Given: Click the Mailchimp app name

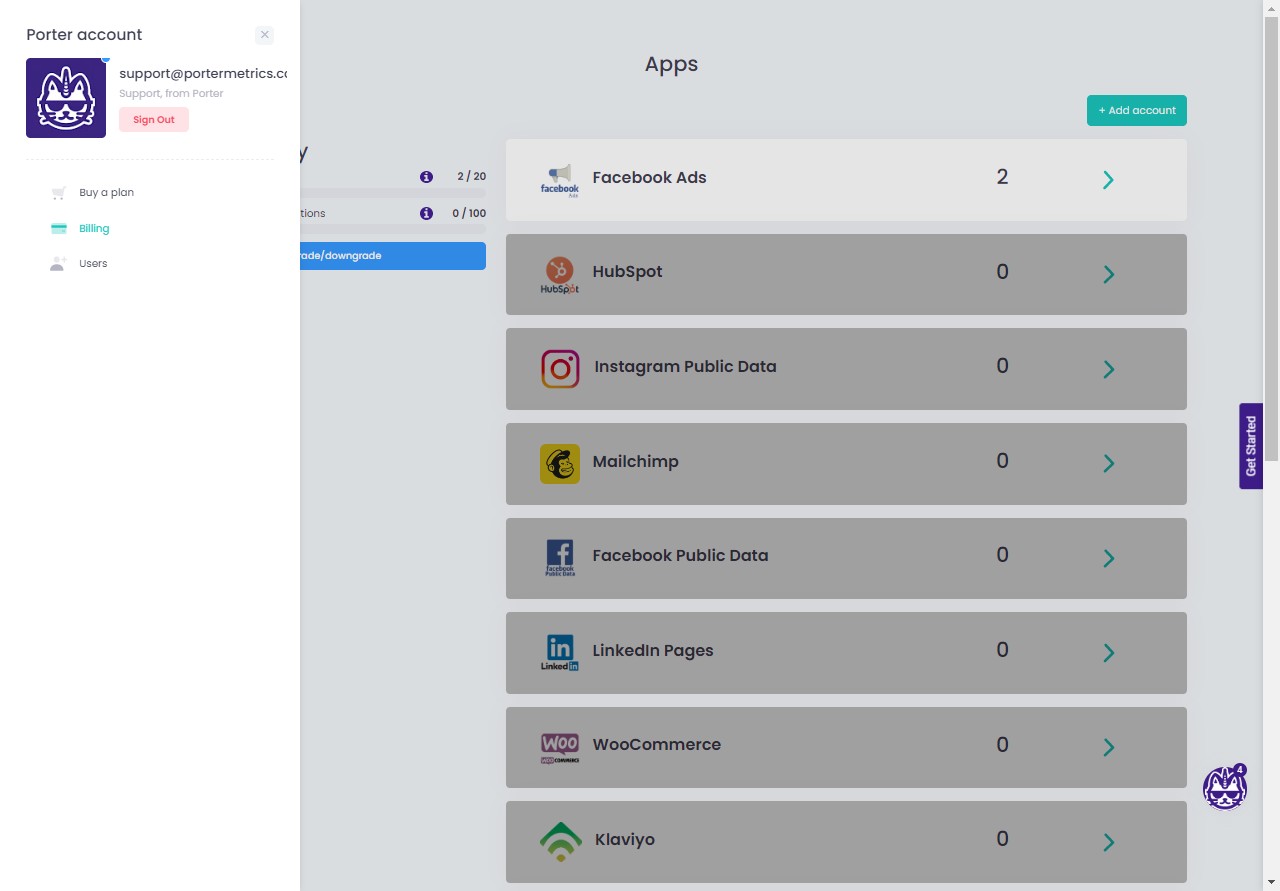Looking at the screenshot, I should 635,462.
